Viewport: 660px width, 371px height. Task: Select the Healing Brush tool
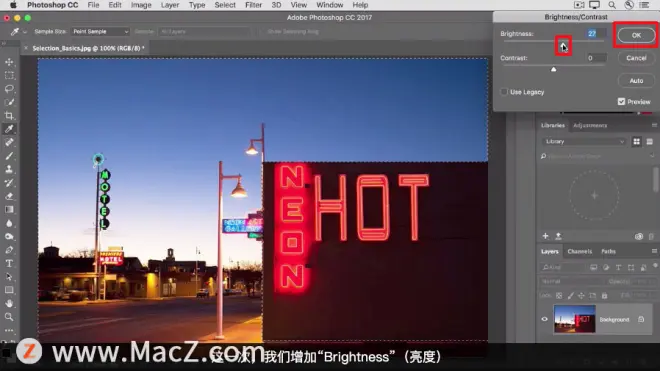9,142
